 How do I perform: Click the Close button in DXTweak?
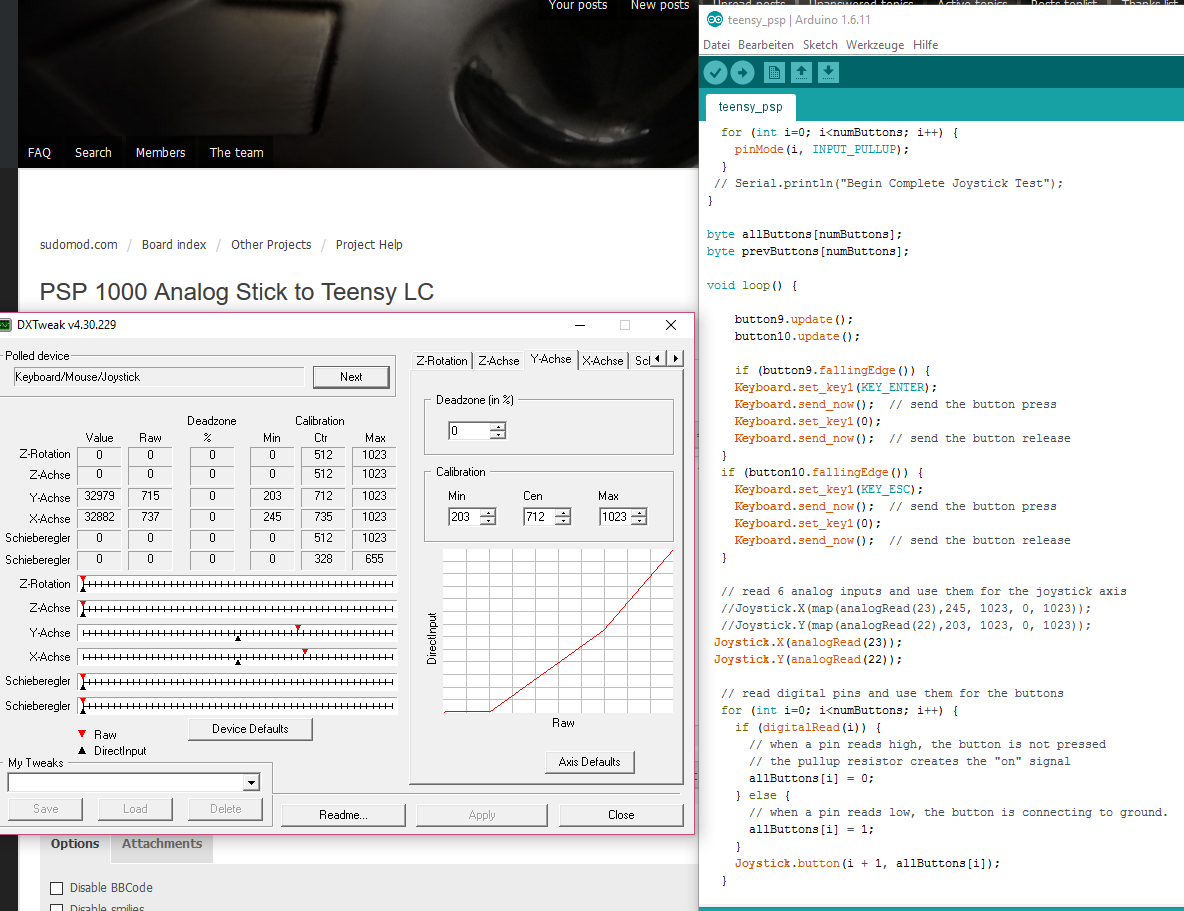(621, 815)
